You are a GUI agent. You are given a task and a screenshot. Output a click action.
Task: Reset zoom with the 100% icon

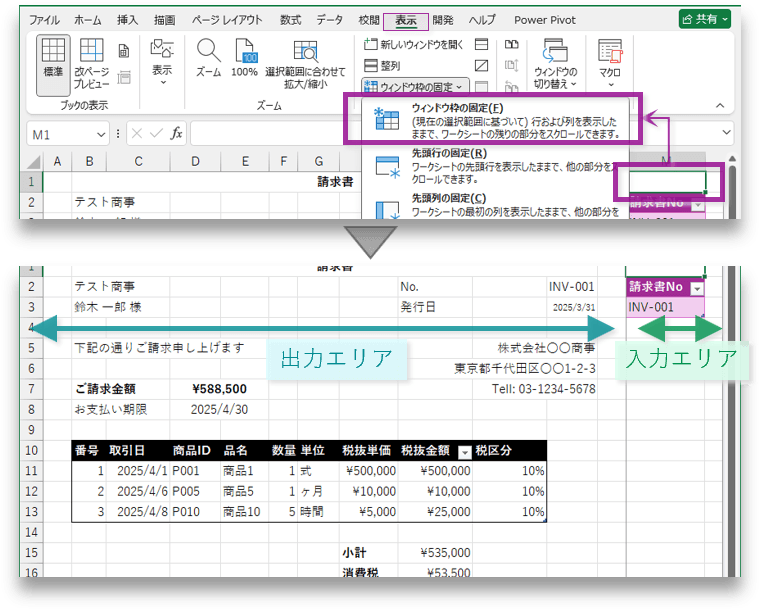tap(244, 58)
